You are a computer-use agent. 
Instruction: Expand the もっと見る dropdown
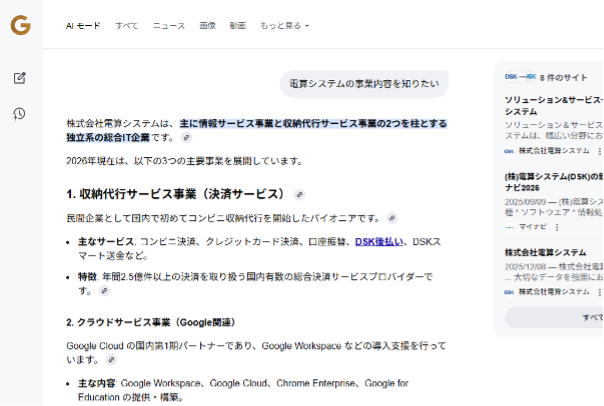[285, 26]
